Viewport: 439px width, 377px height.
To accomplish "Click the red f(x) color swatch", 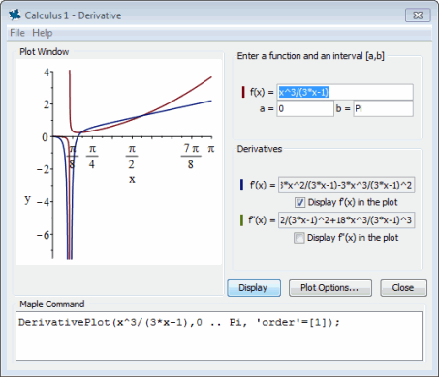I will pyautogui.click(x=243, y=92).
